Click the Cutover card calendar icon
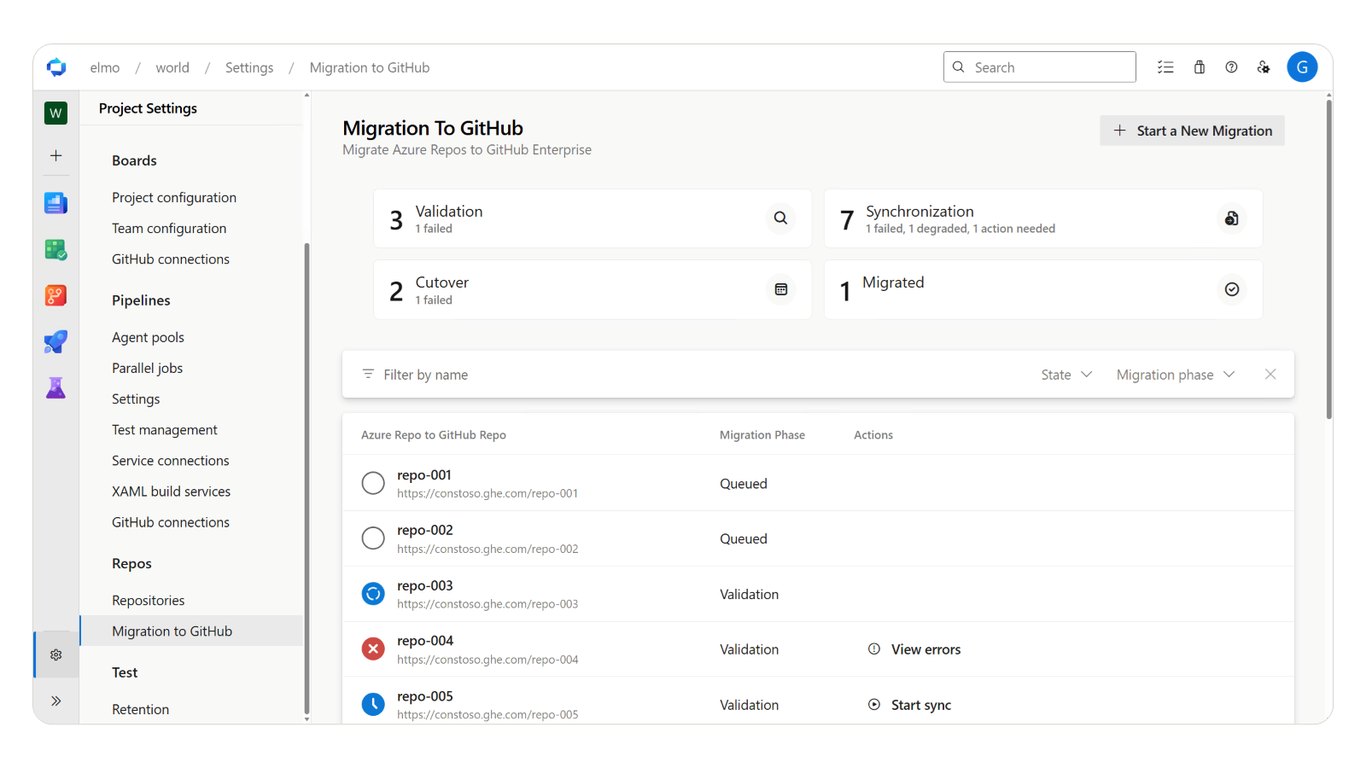 click(x=781, y=289)
